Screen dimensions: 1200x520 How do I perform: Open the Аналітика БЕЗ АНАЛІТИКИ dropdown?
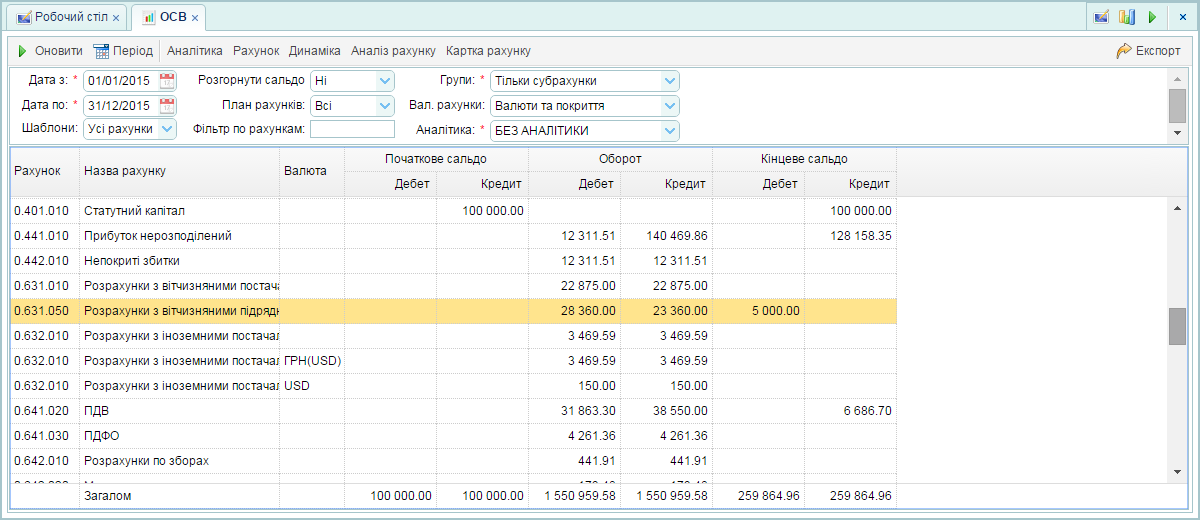[670, 130]
